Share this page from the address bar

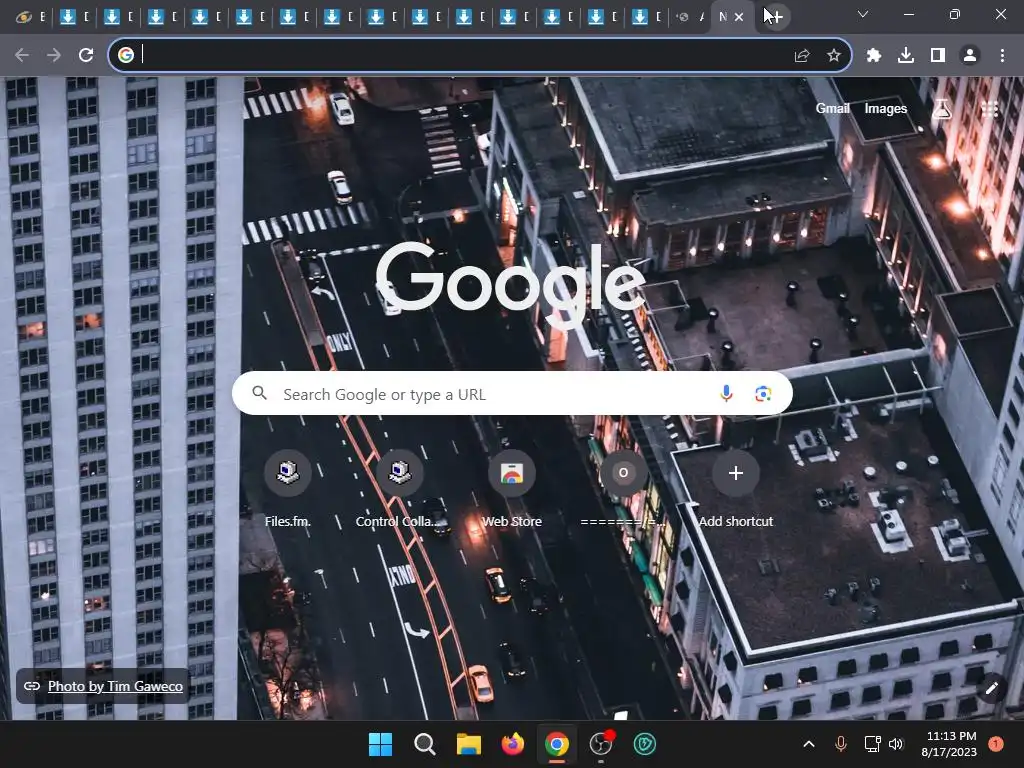(802, 56)
